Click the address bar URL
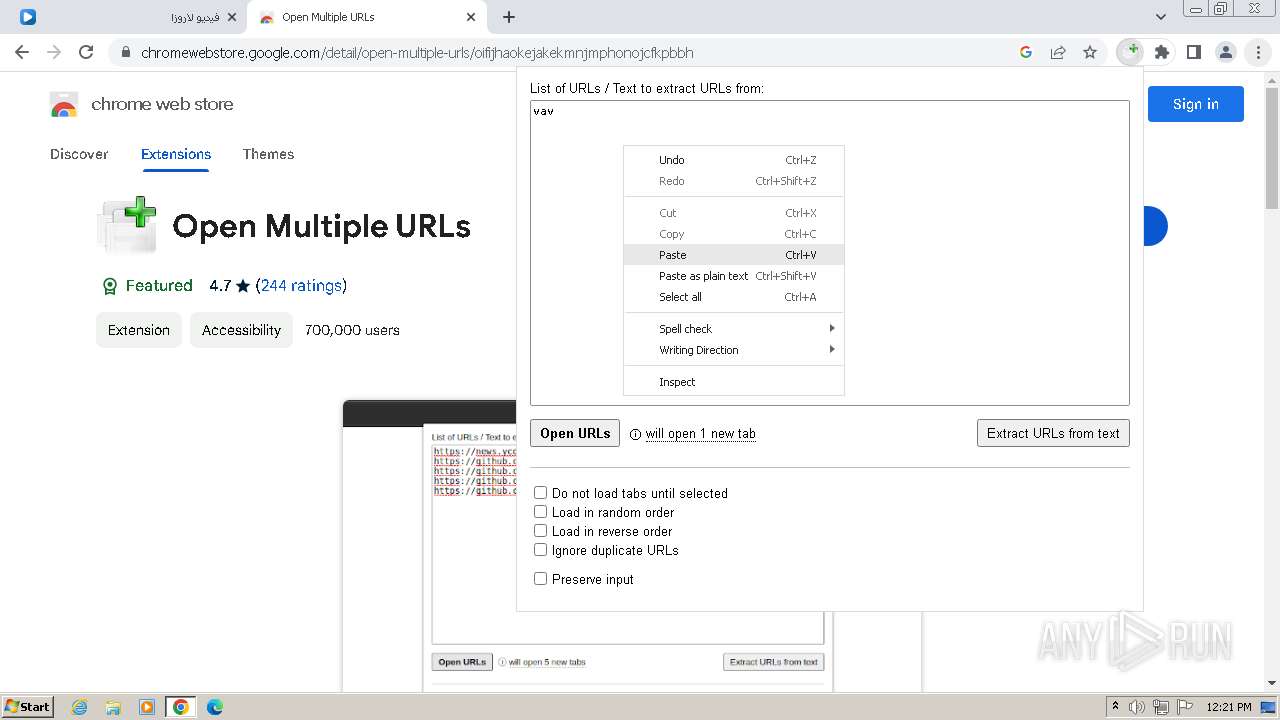 [x=417, y=52]
